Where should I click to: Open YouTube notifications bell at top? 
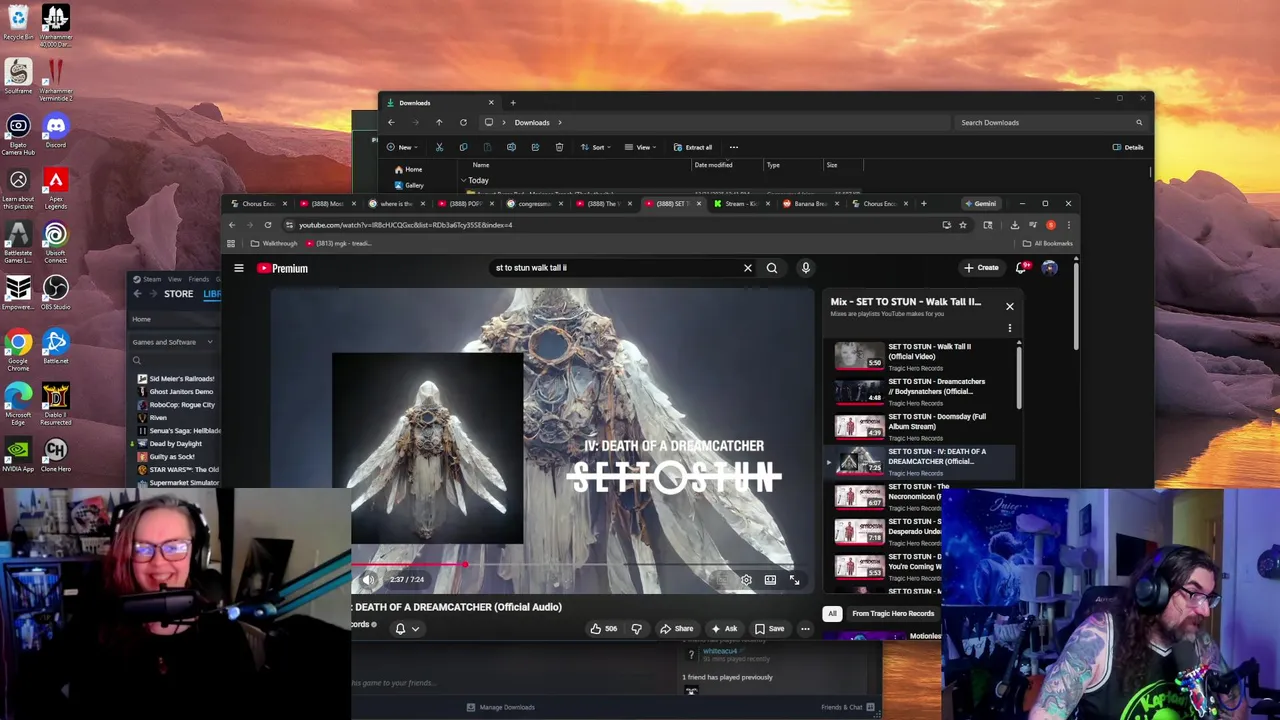(x=1021, y=268)
